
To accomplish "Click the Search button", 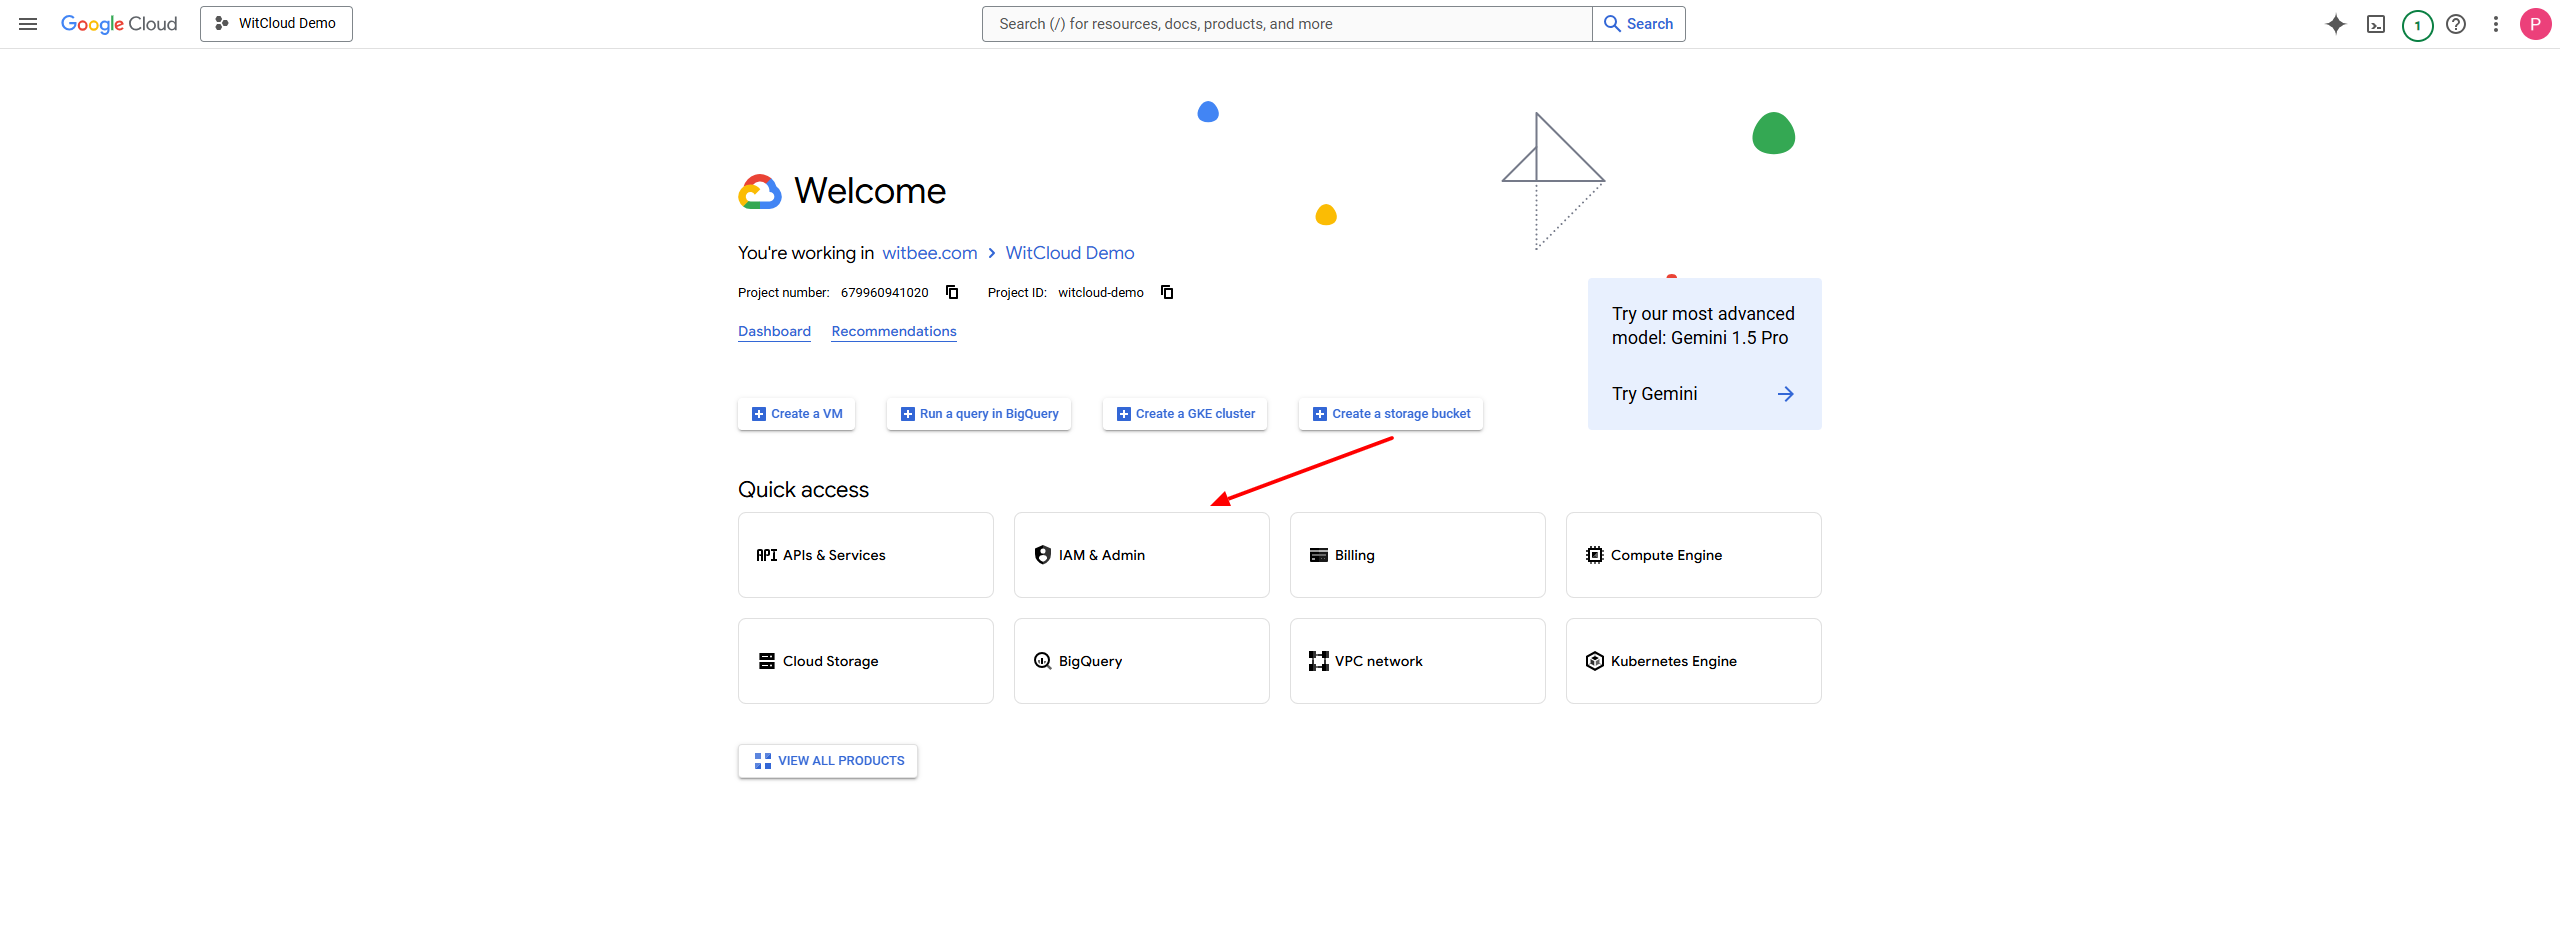I will 1638,24.
